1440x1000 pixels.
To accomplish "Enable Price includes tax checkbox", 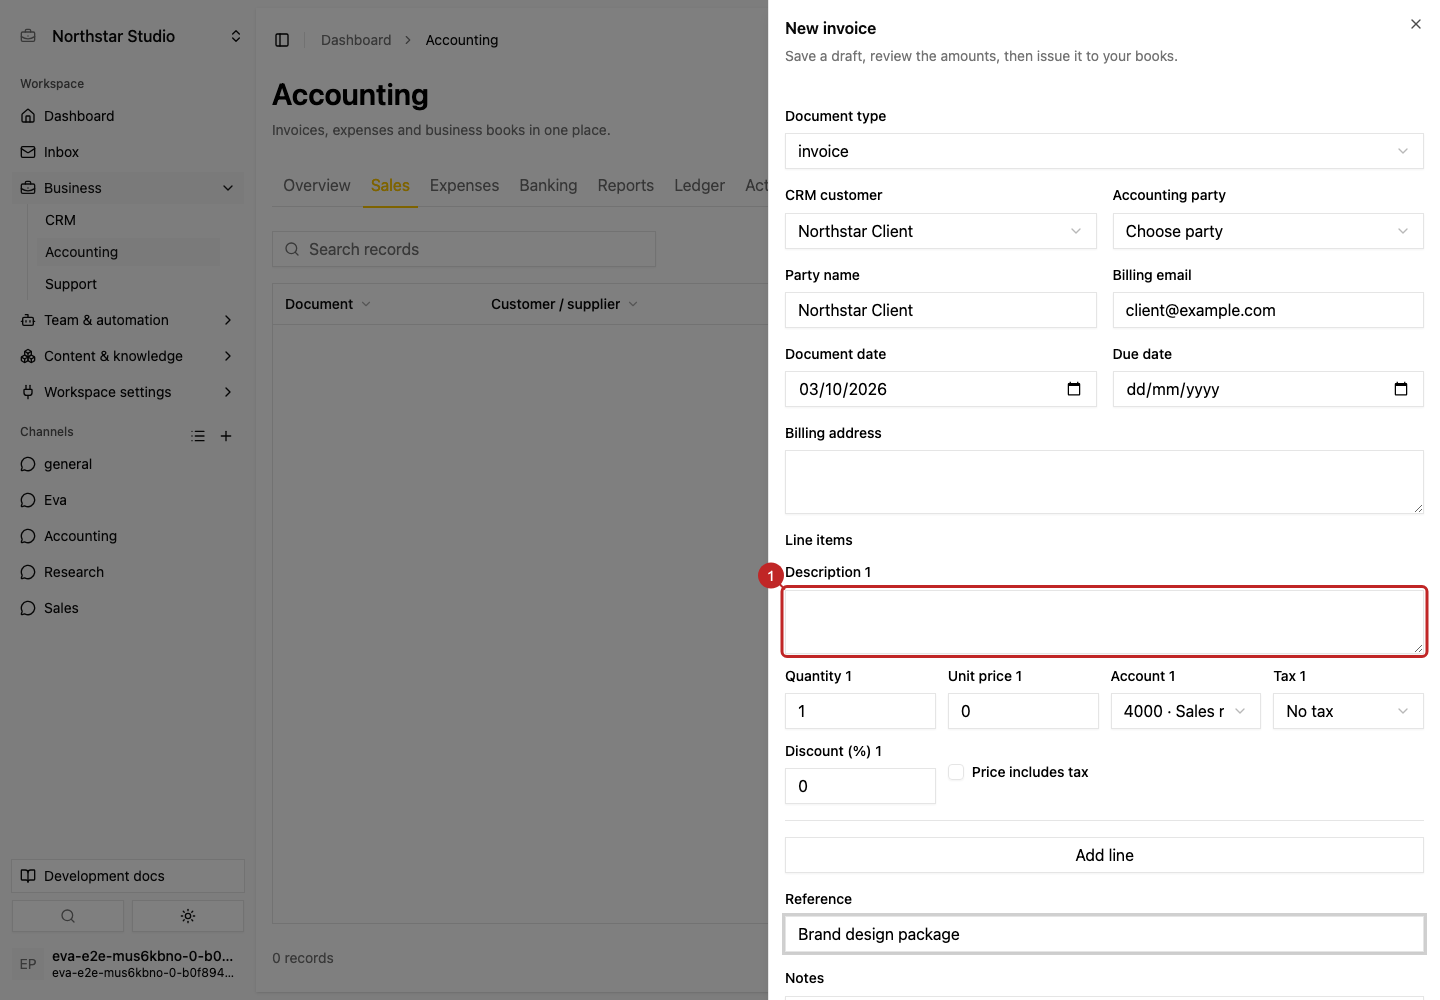I will tap(956, 772).
